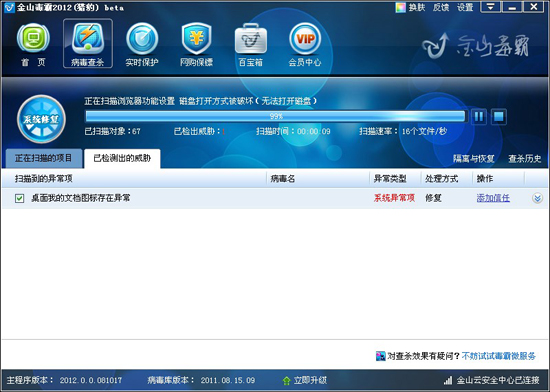Uncheck 桌面我的文档图标存在异常 checkbox
Image resolution: width=550 pixels, height=392 pixels.
[x=19, y=198]
